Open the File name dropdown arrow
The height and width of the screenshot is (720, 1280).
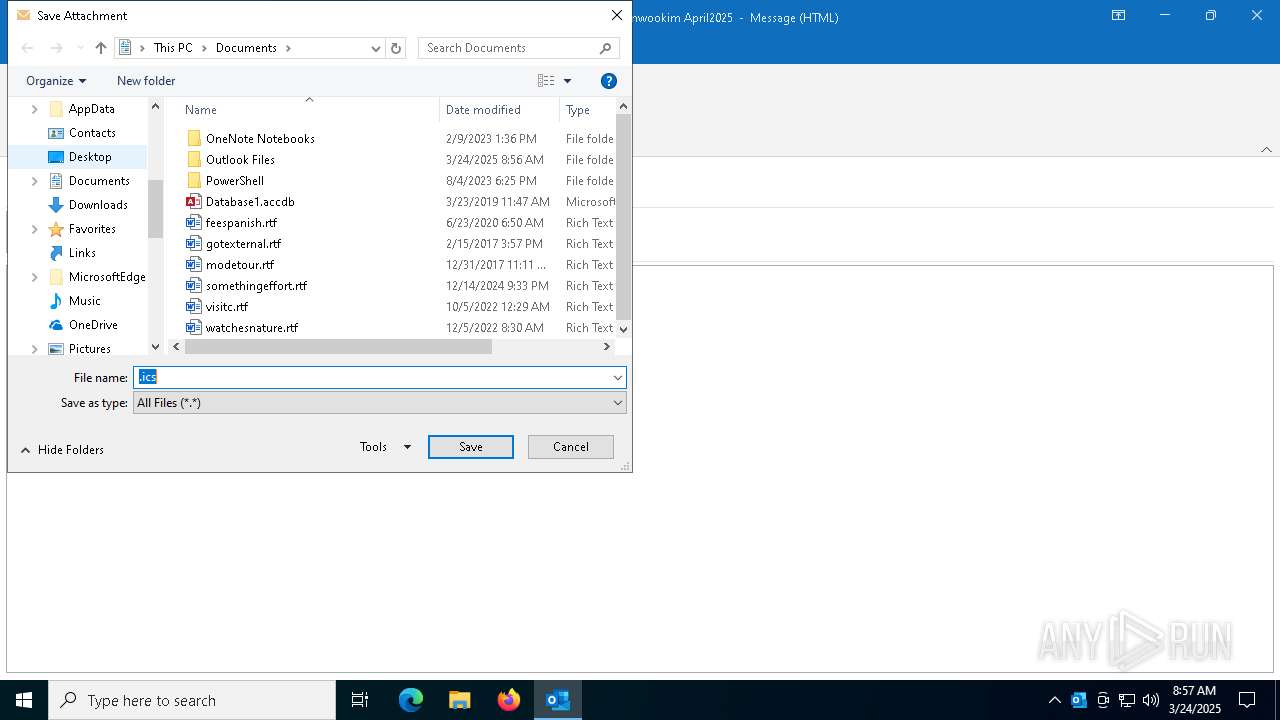[617, 377]
